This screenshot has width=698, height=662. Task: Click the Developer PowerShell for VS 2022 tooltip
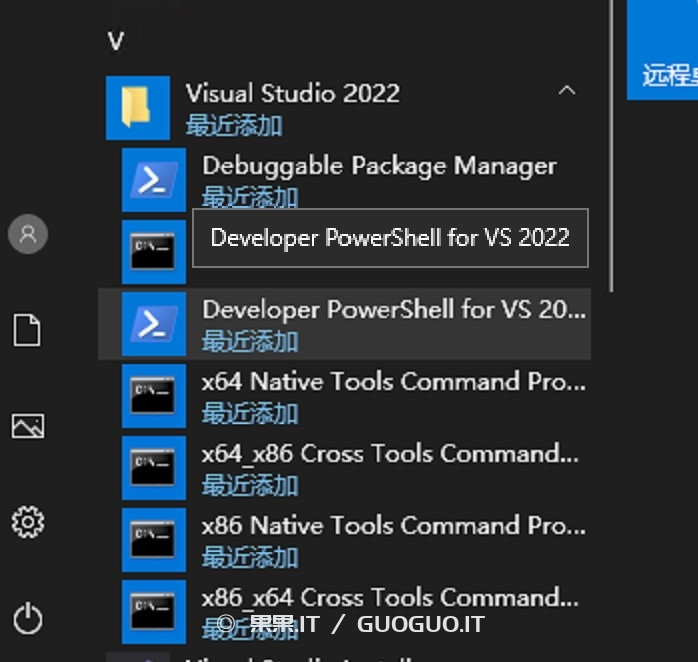(390, 238)
